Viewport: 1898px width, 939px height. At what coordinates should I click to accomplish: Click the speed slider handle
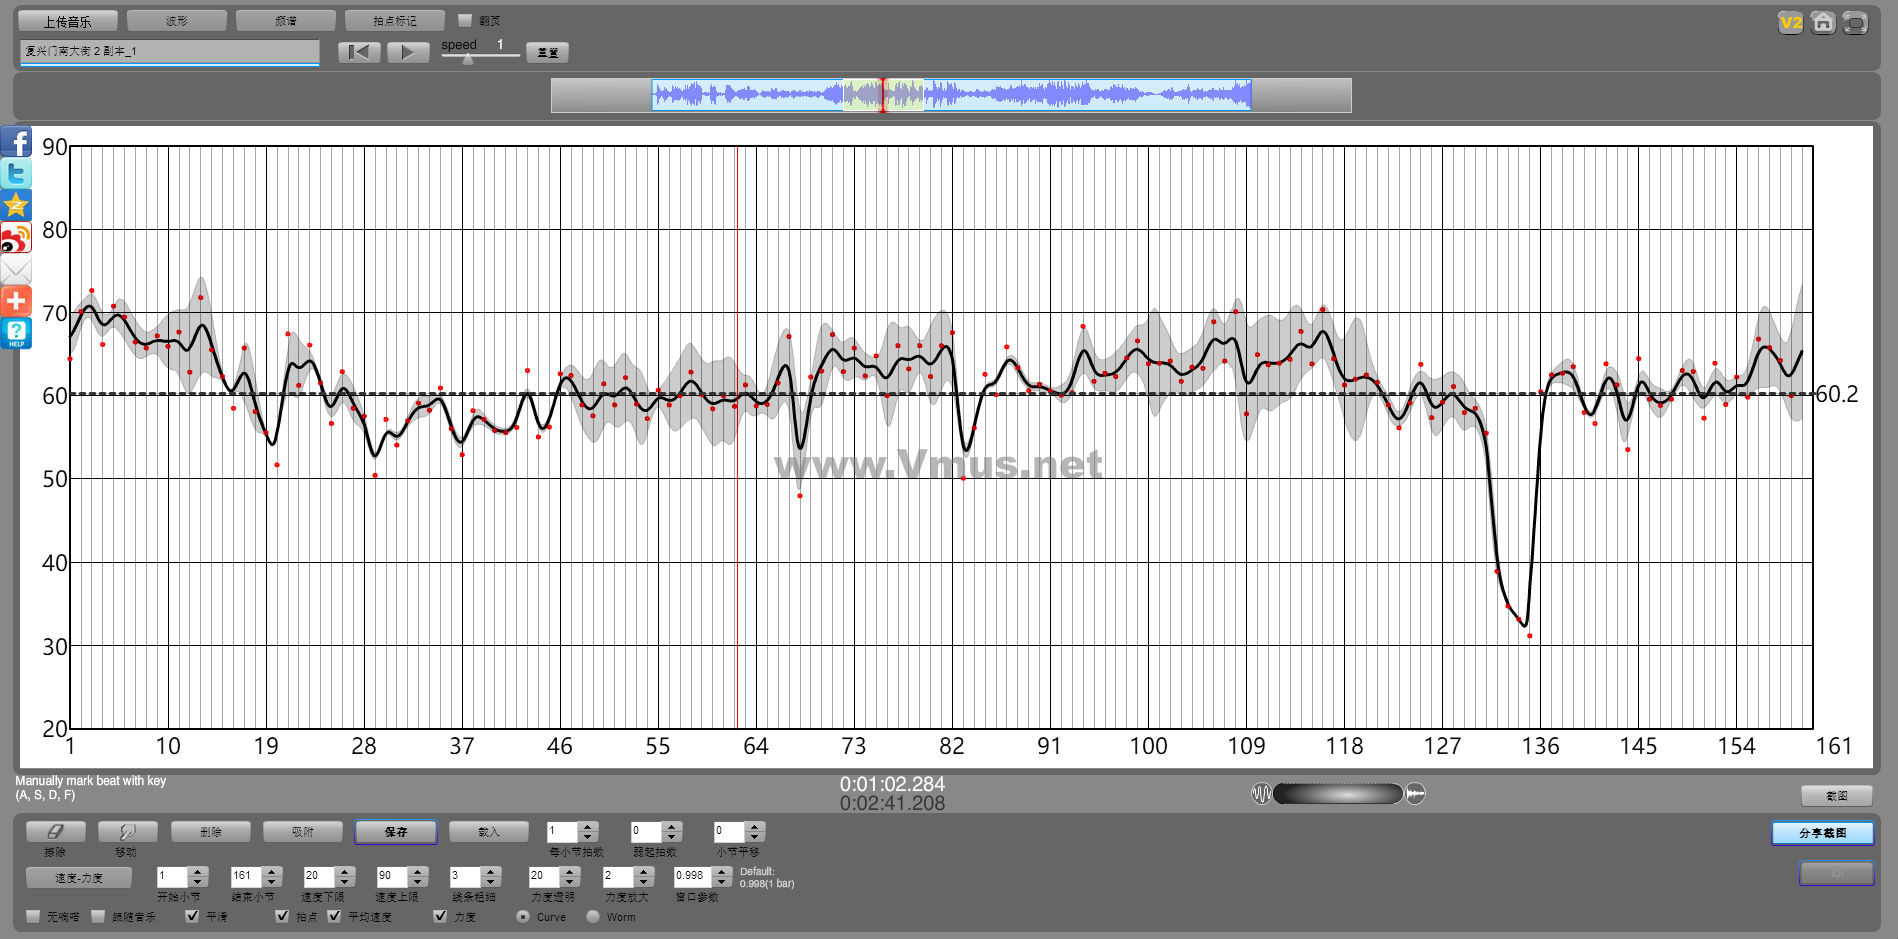(467, 59)
